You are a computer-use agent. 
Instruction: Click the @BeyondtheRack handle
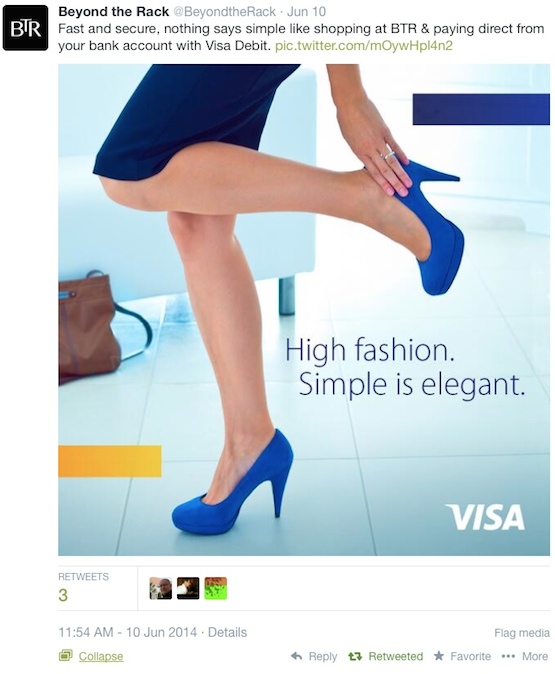tap(224, 12)
